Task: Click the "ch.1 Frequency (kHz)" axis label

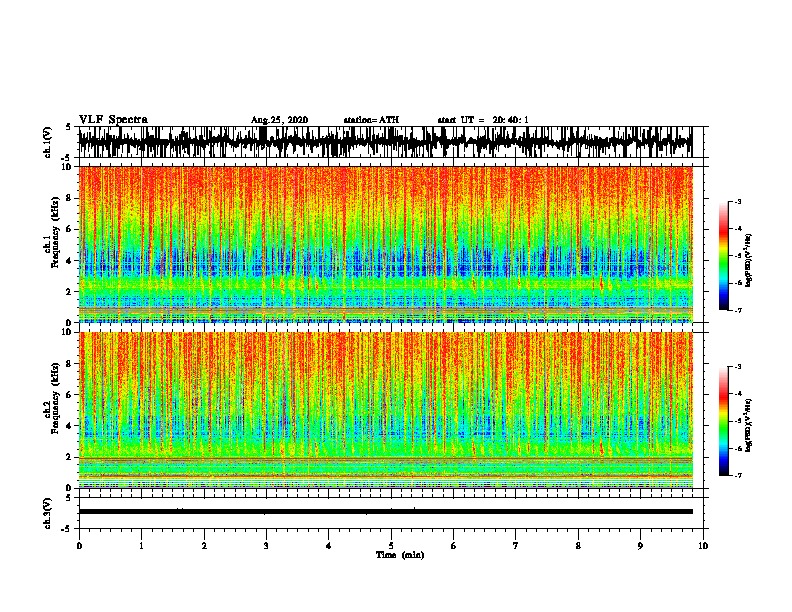Action: 51,233
